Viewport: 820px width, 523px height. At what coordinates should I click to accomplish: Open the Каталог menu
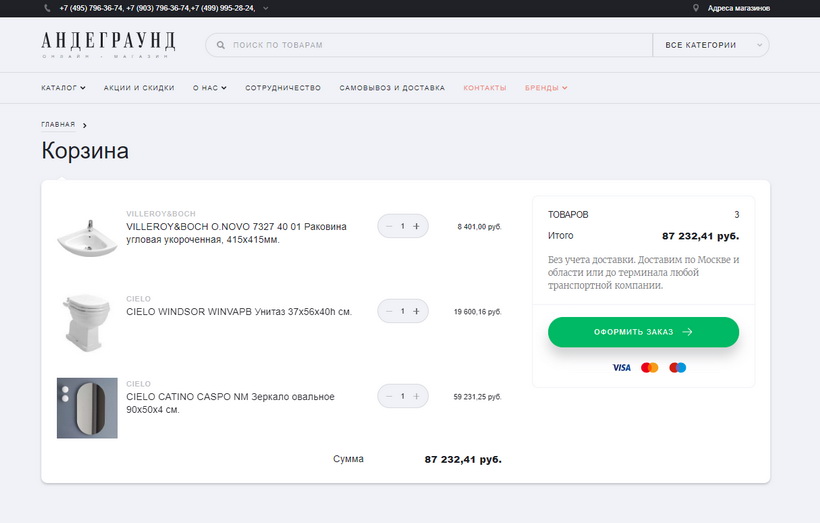click(63, 88)
